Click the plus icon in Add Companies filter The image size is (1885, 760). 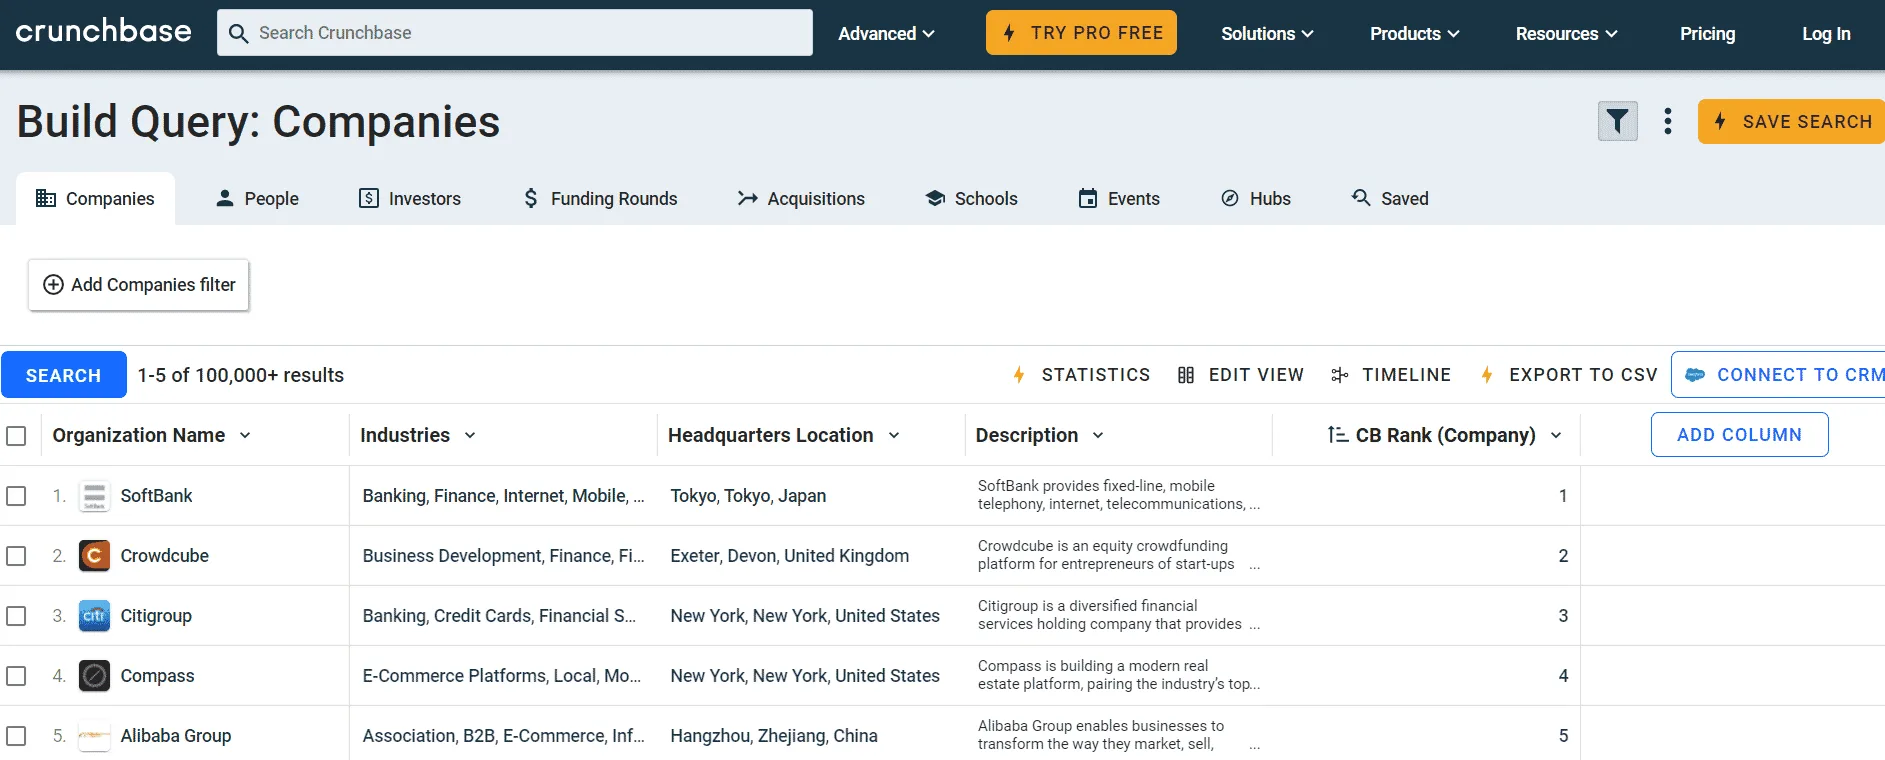tap(54, 285)
